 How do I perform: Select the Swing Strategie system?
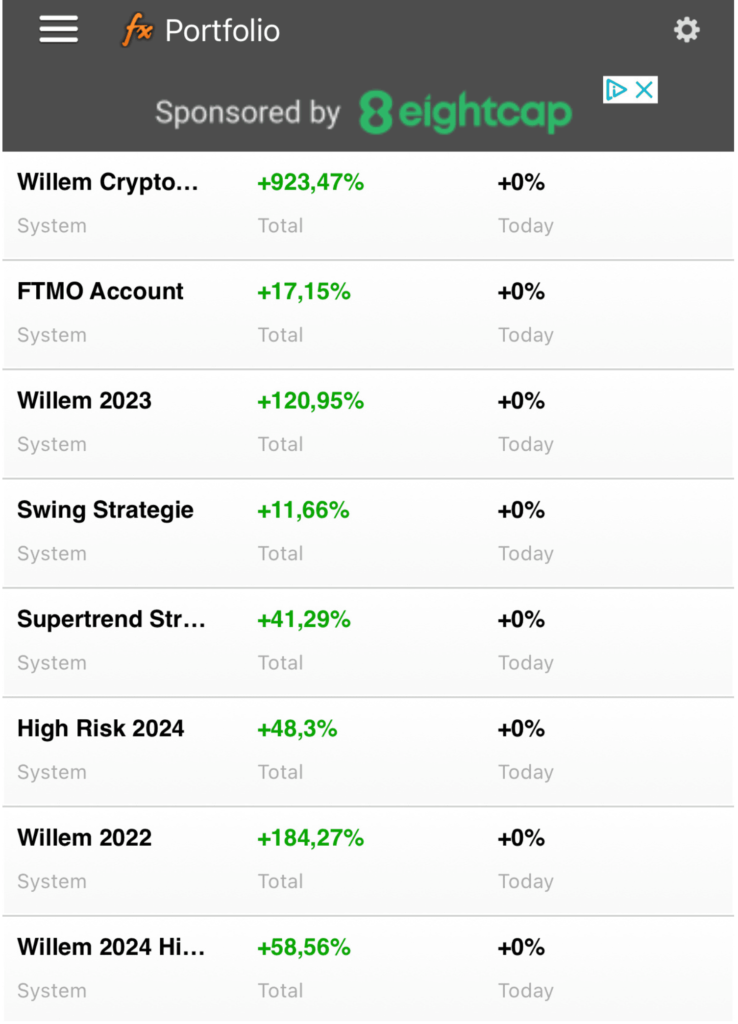point(105,510)
